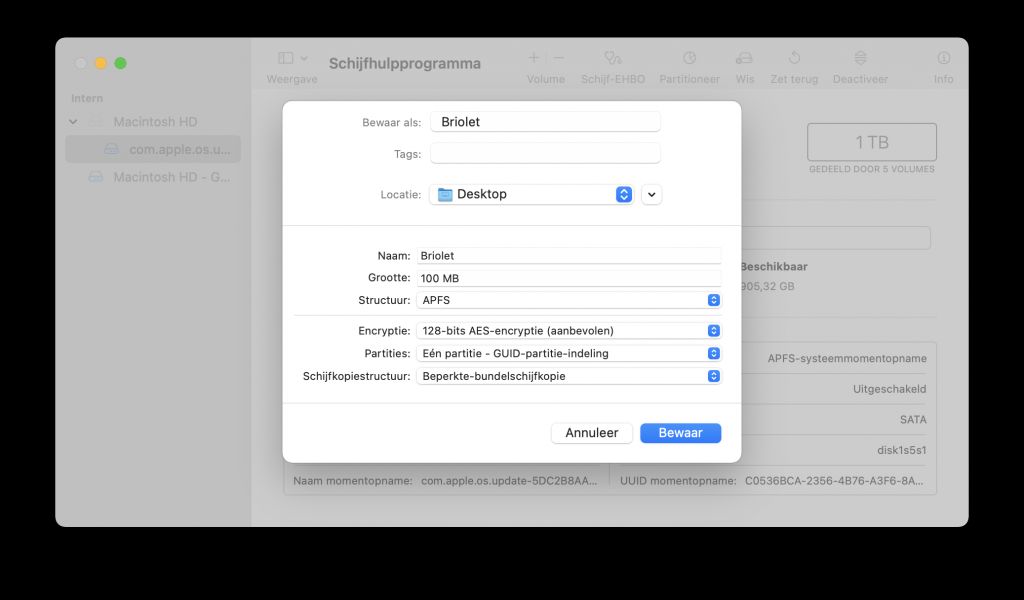Click the add Volume plus icon
The image size is (1024, 600).
[x=534, y=57]
